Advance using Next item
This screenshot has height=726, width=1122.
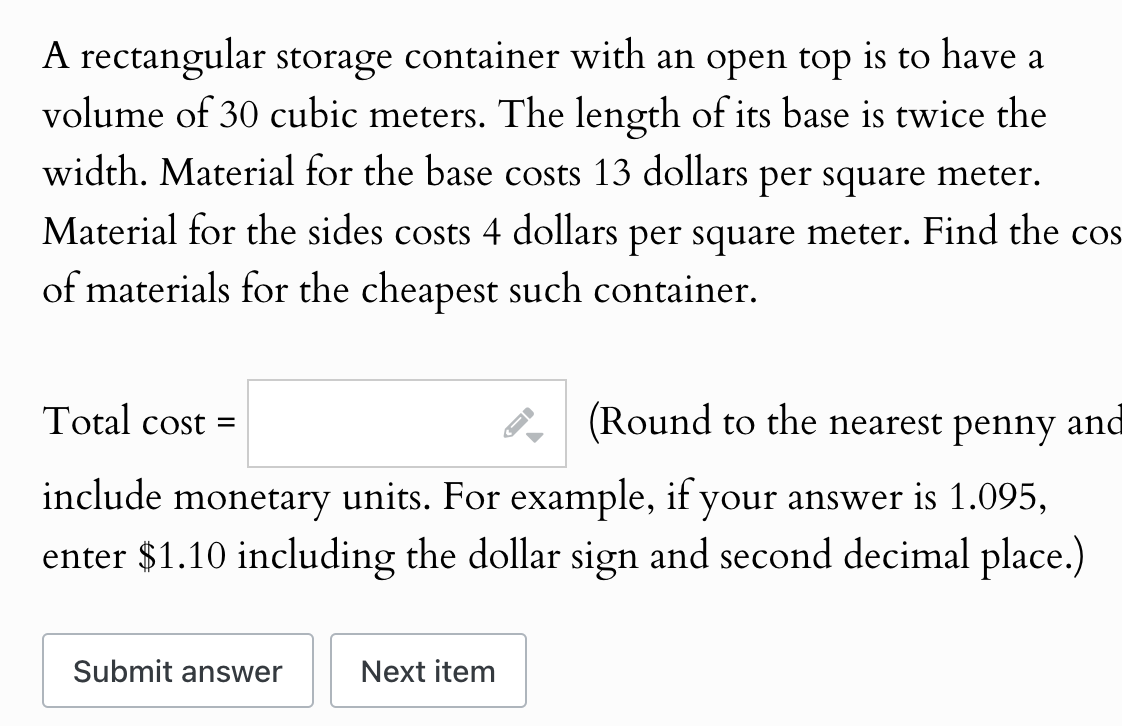[x=428, y=671]
